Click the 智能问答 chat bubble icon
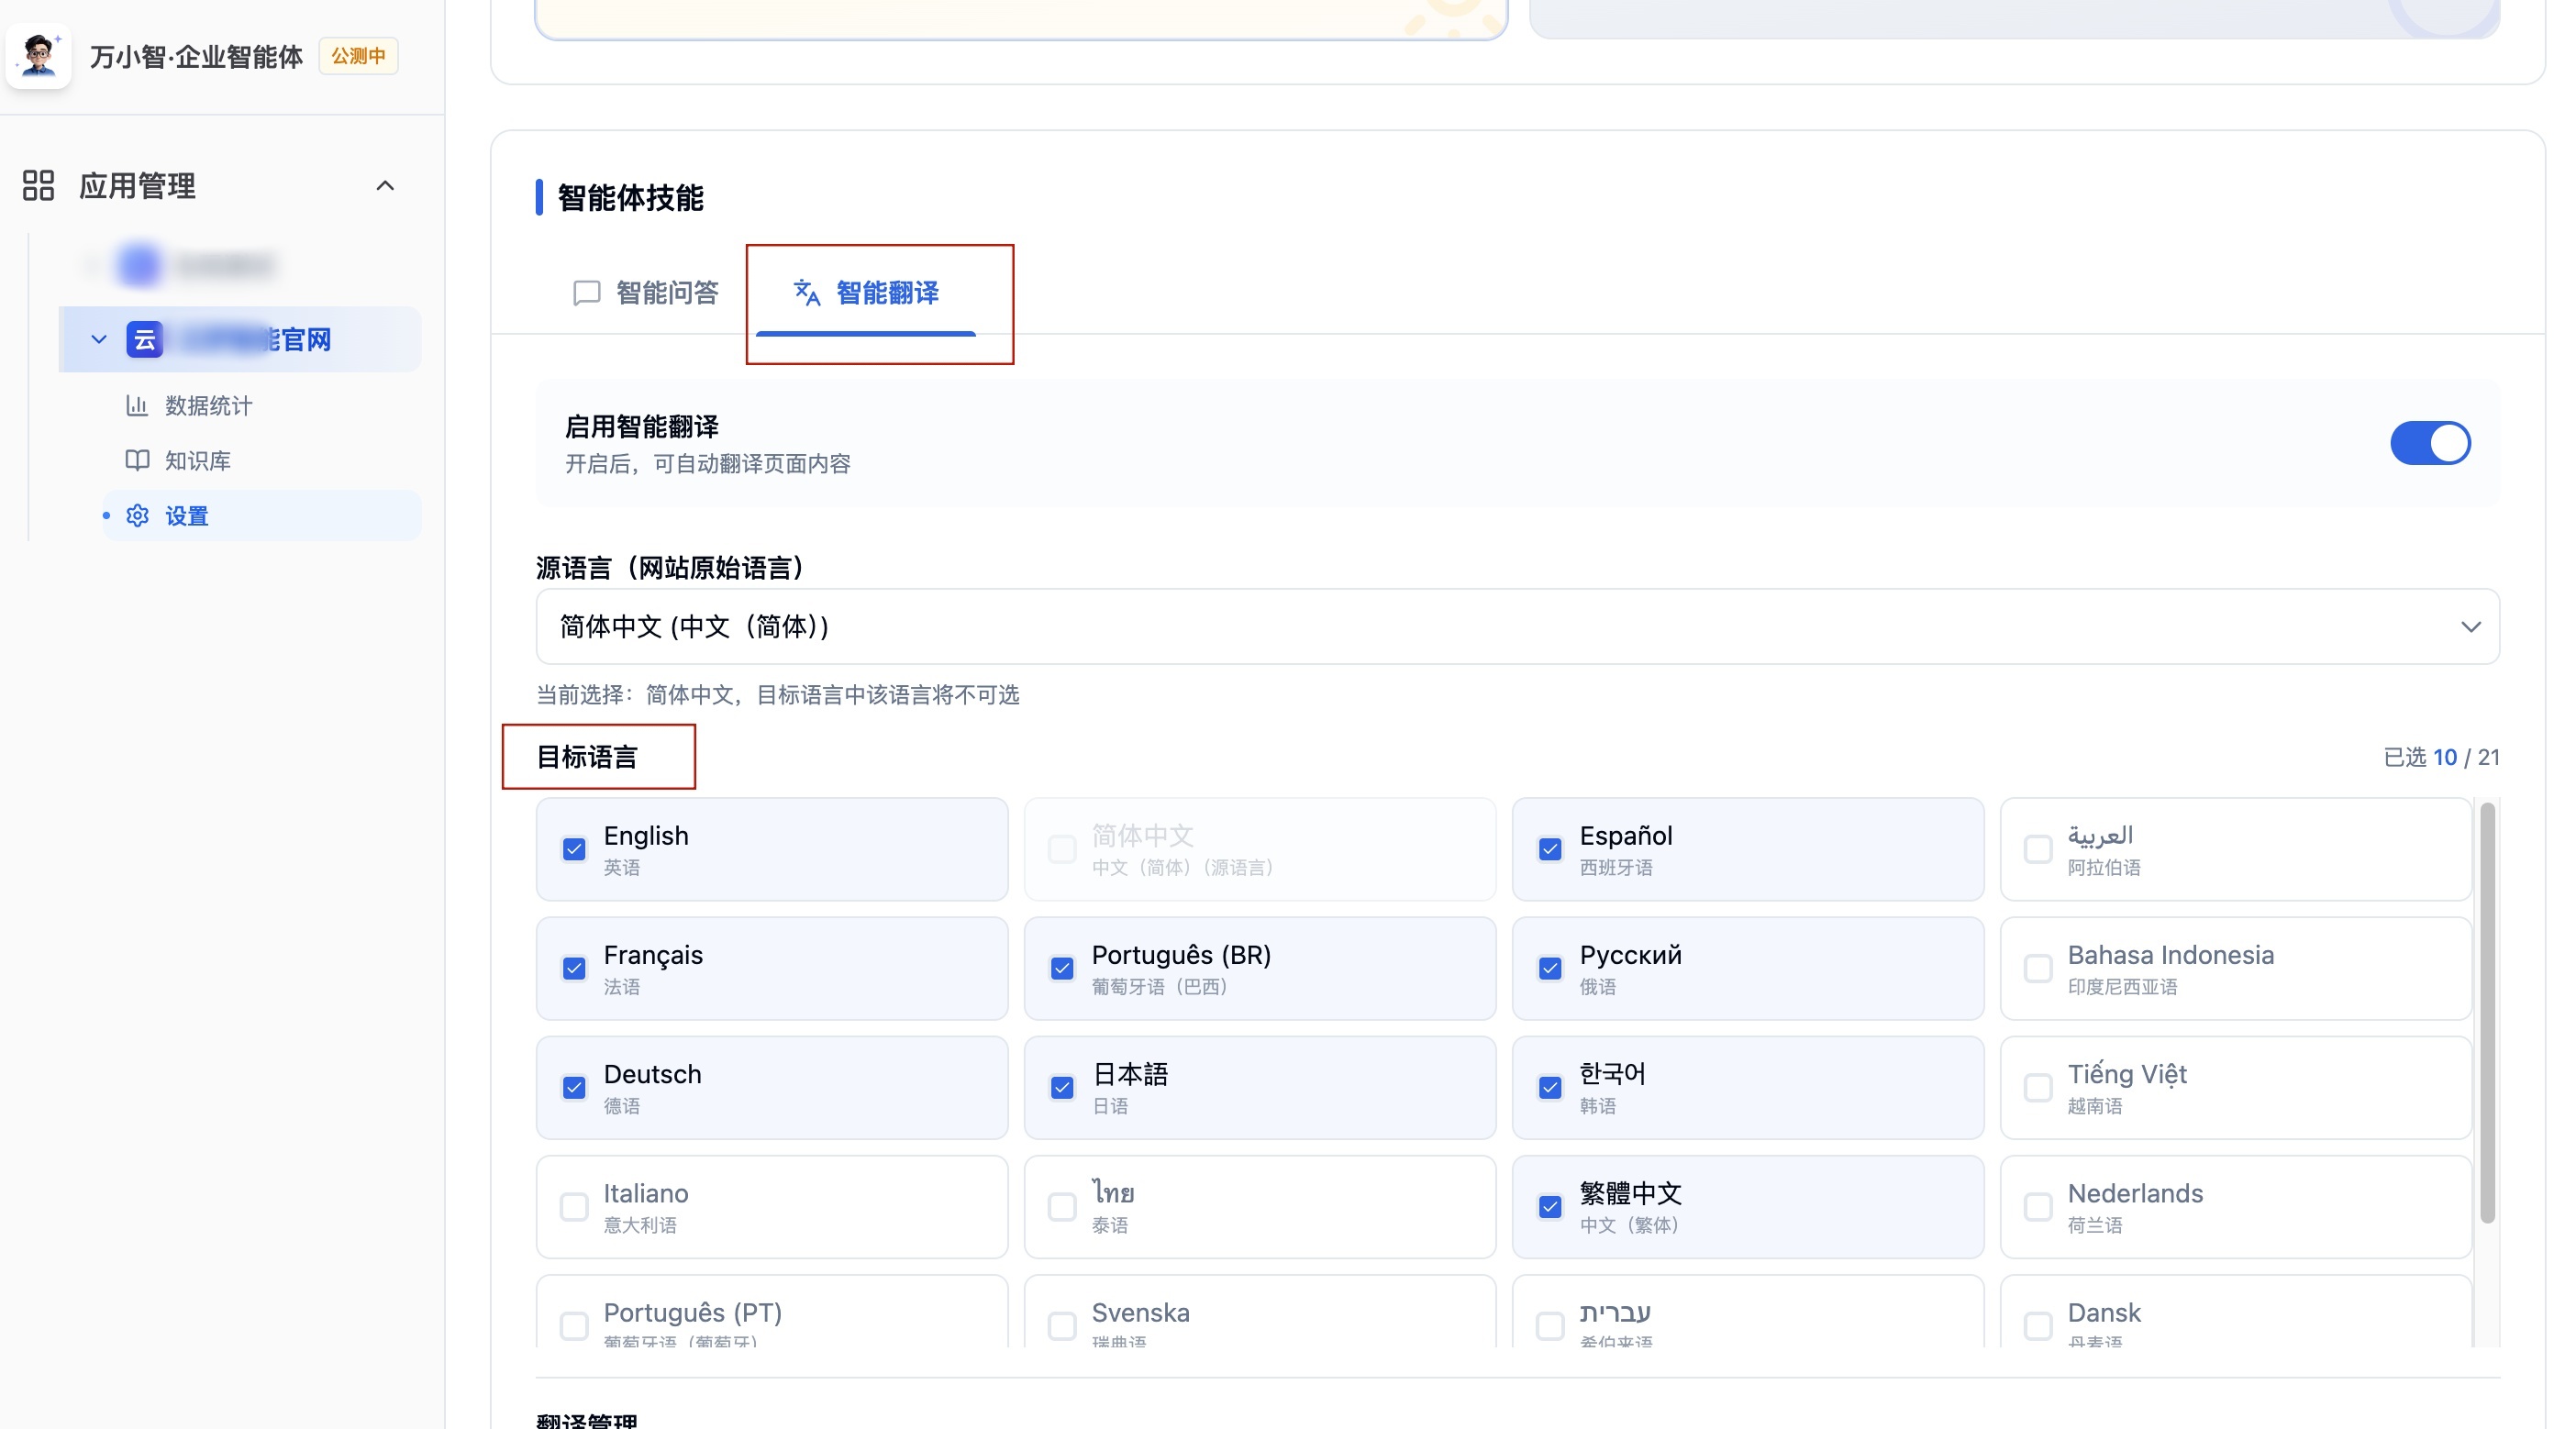The width and height of the screenshot is (2576, 1429). [x=586, y=293]
